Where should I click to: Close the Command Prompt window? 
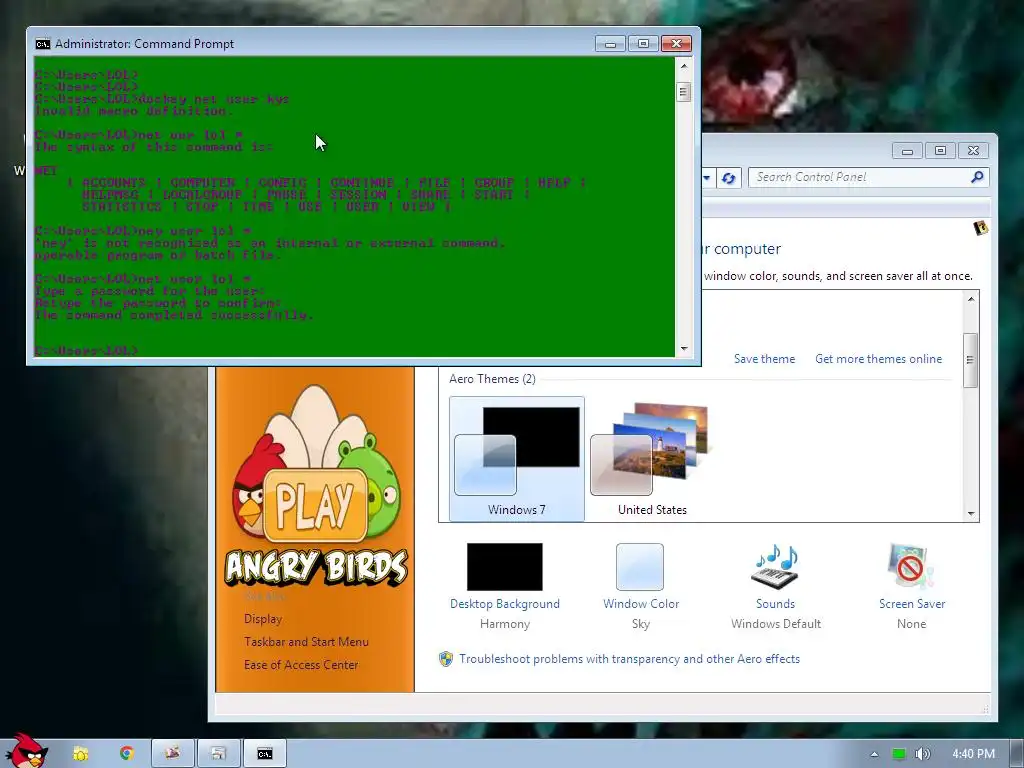click(677, 44)
